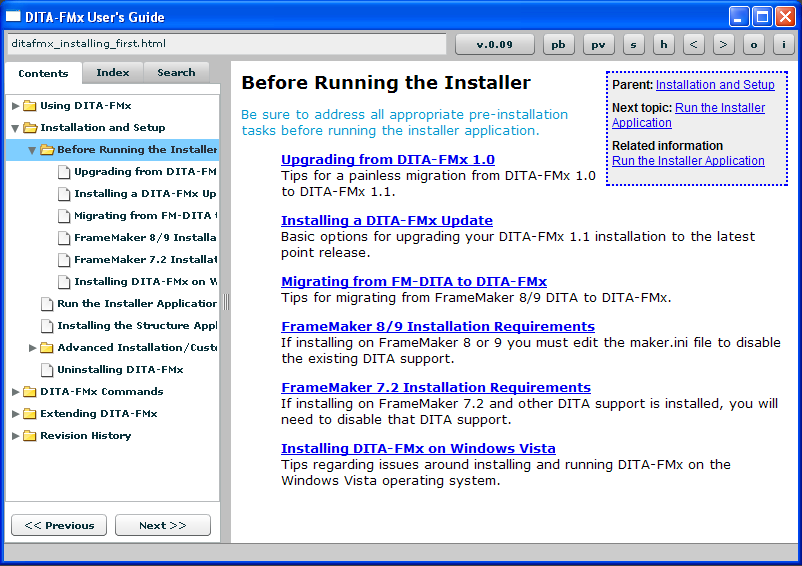Click the pb toolbar button
The image size is (802, 566).
[x=558, y=44]
